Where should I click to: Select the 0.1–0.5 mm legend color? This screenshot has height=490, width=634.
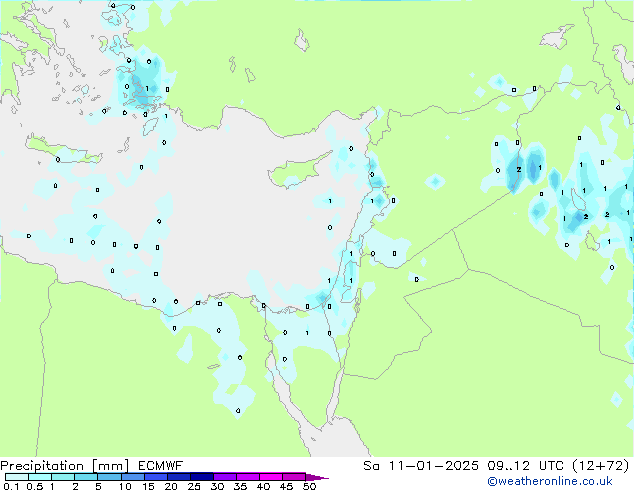17,477
